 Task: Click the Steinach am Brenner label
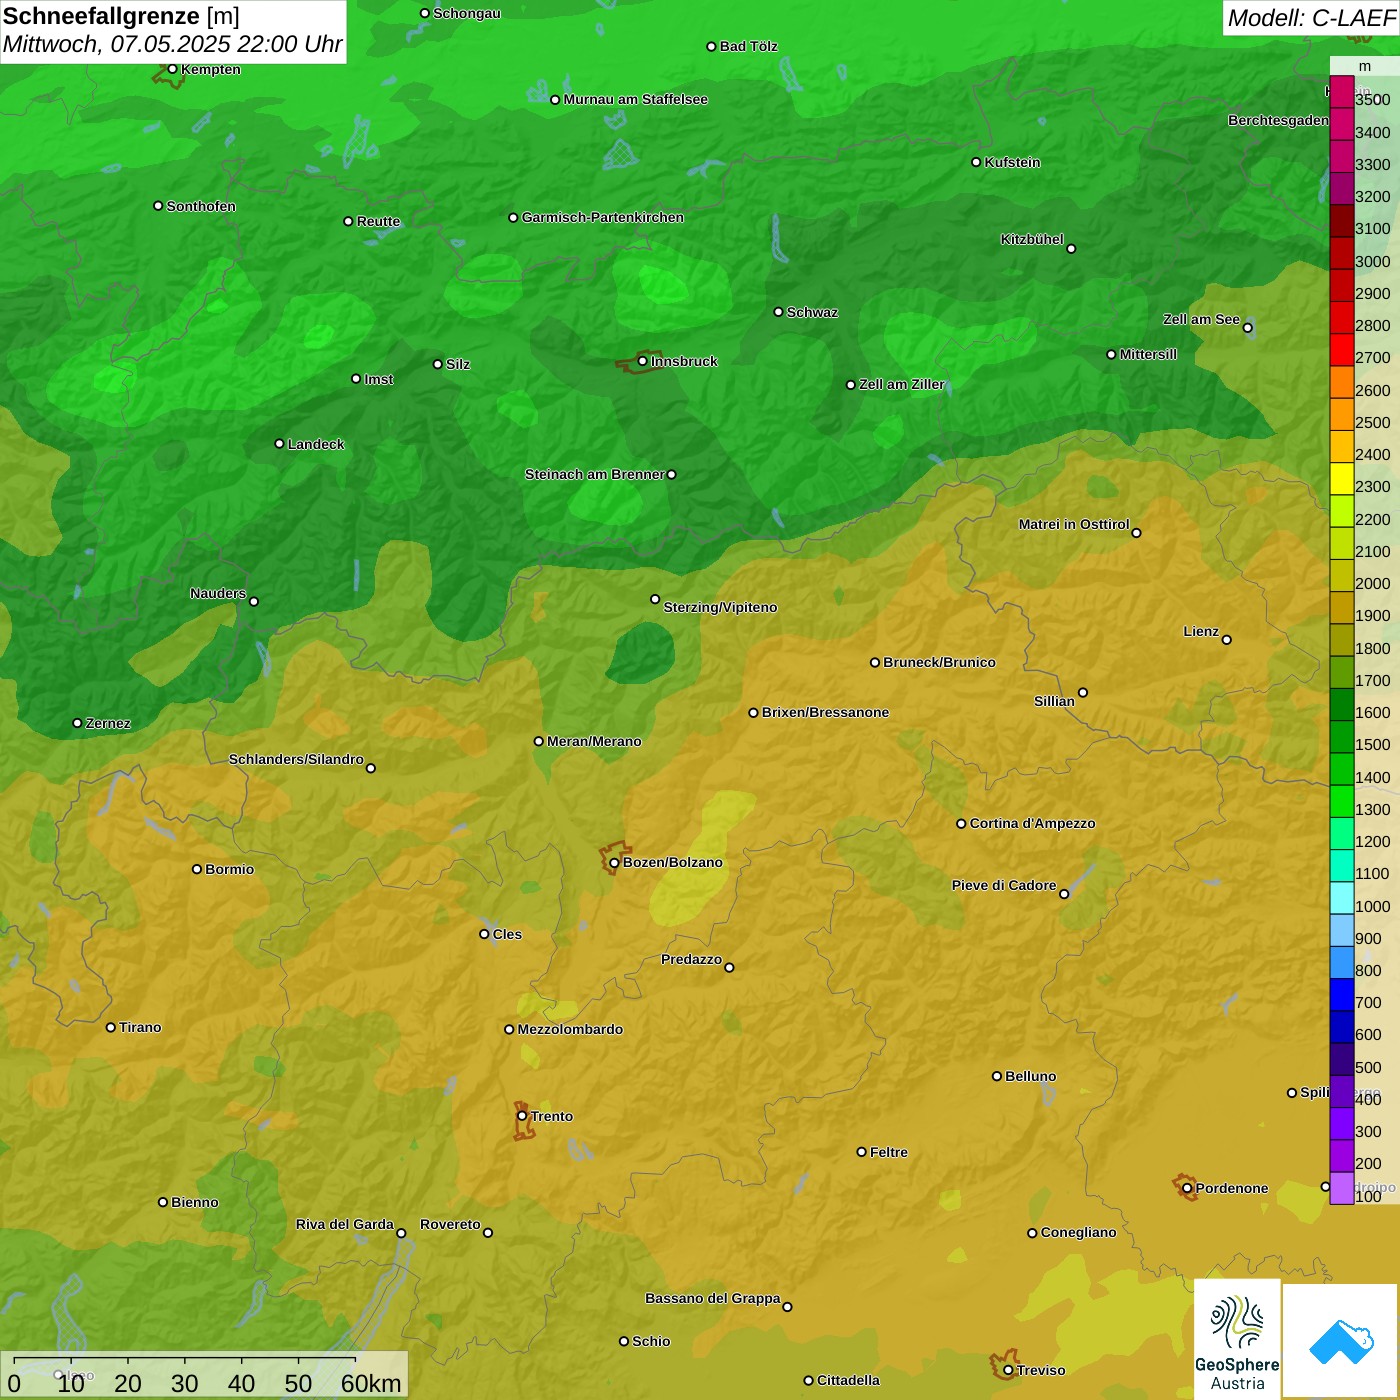[x=595, y=474]
